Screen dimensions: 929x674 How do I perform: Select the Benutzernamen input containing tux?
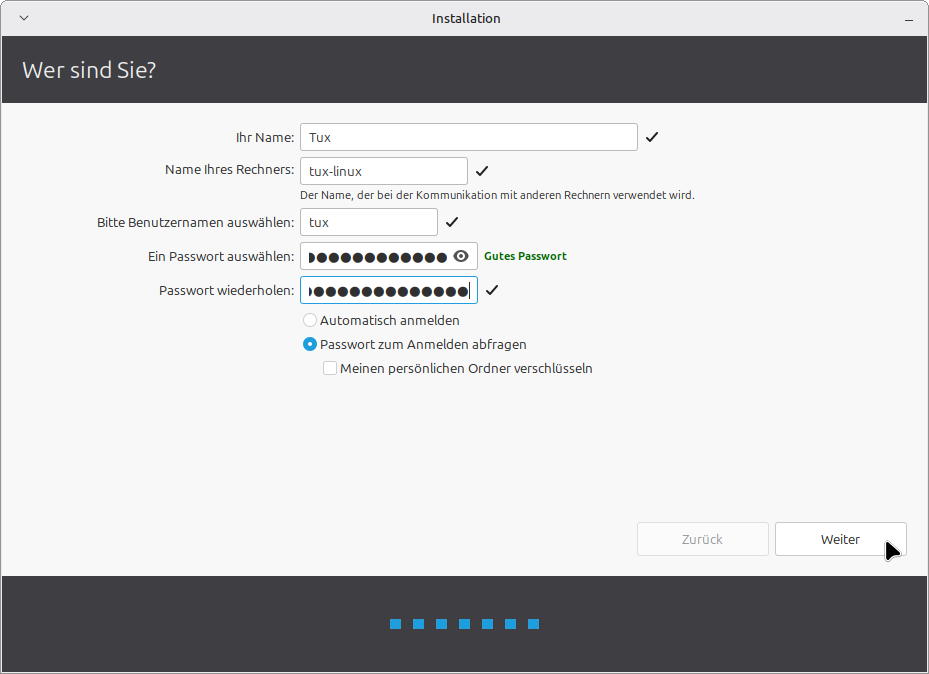368,222
